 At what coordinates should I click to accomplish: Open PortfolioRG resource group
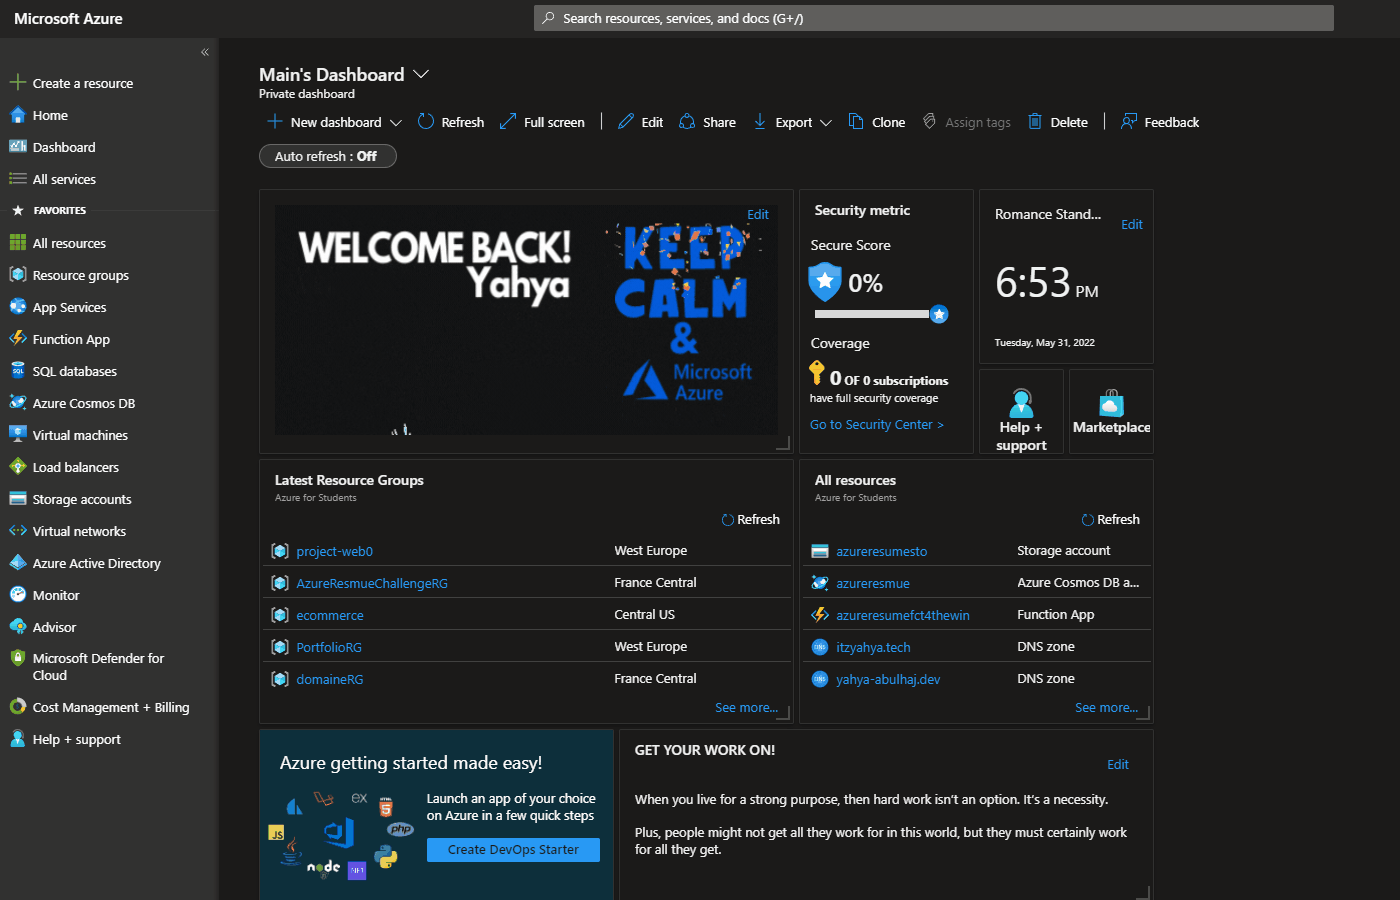[329, 647]
